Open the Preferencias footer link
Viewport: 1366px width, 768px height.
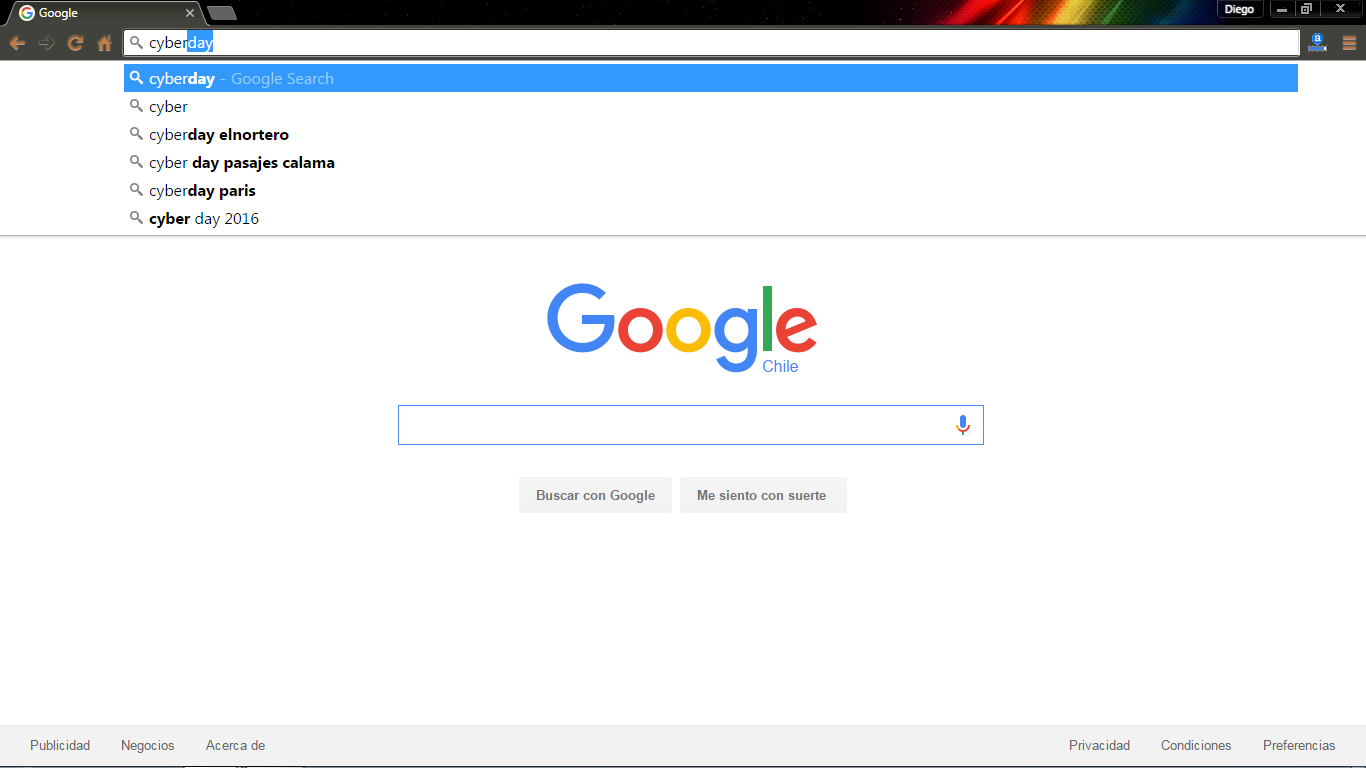click(x=1299, y=745)
